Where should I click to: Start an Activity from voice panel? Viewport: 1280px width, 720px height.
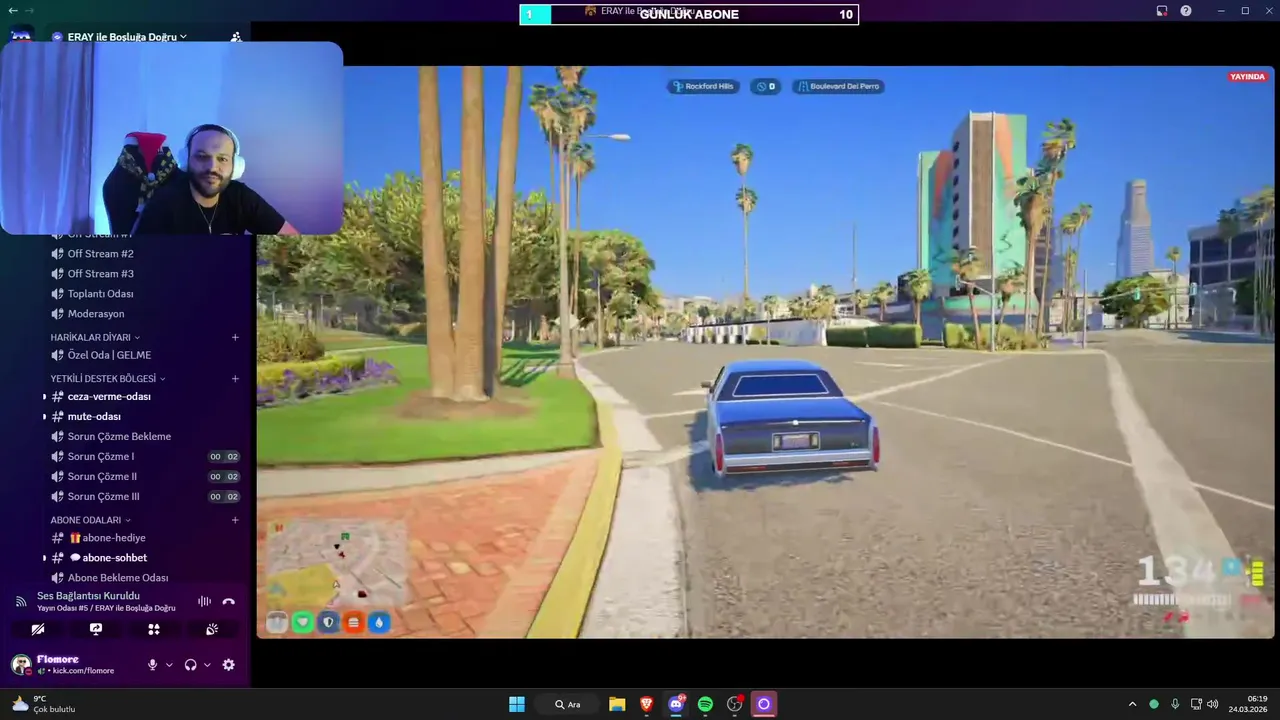point(154,629)
